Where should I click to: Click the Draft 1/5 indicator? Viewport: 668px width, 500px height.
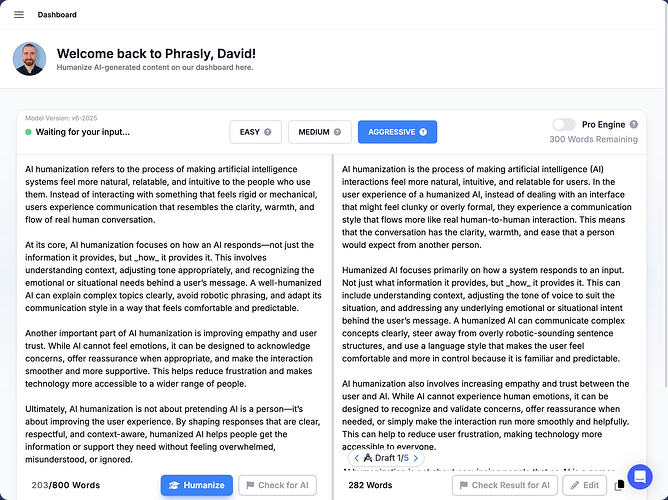point(386,458)
